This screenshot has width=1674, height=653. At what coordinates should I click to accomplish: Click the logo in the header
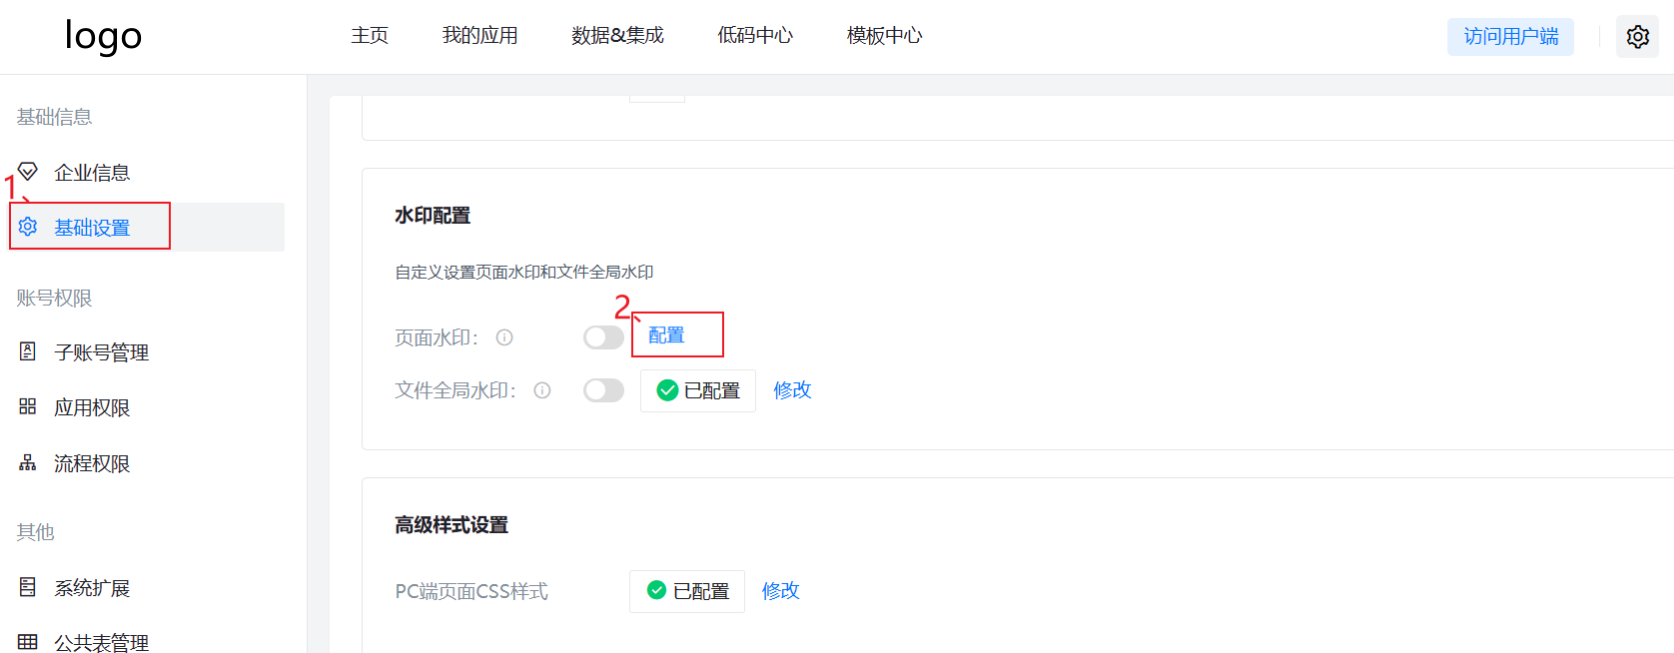[103, 36]
